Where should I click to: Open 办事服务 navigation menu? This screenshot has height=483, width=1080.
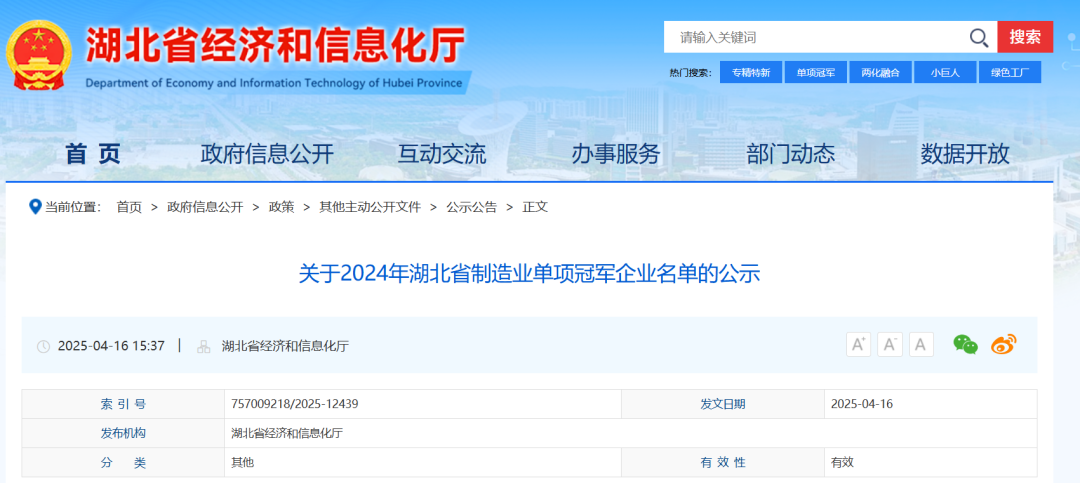click(x=616, y=154)
